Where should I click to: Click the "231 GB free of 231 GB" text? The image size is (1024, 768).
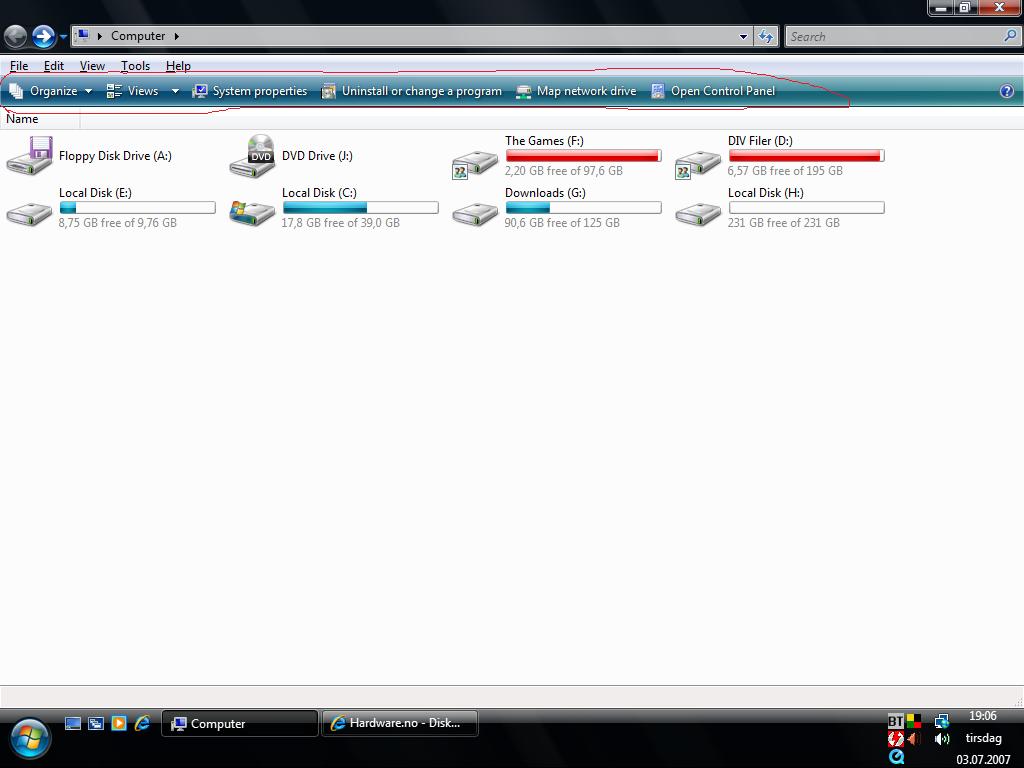[x=784, y=223]
